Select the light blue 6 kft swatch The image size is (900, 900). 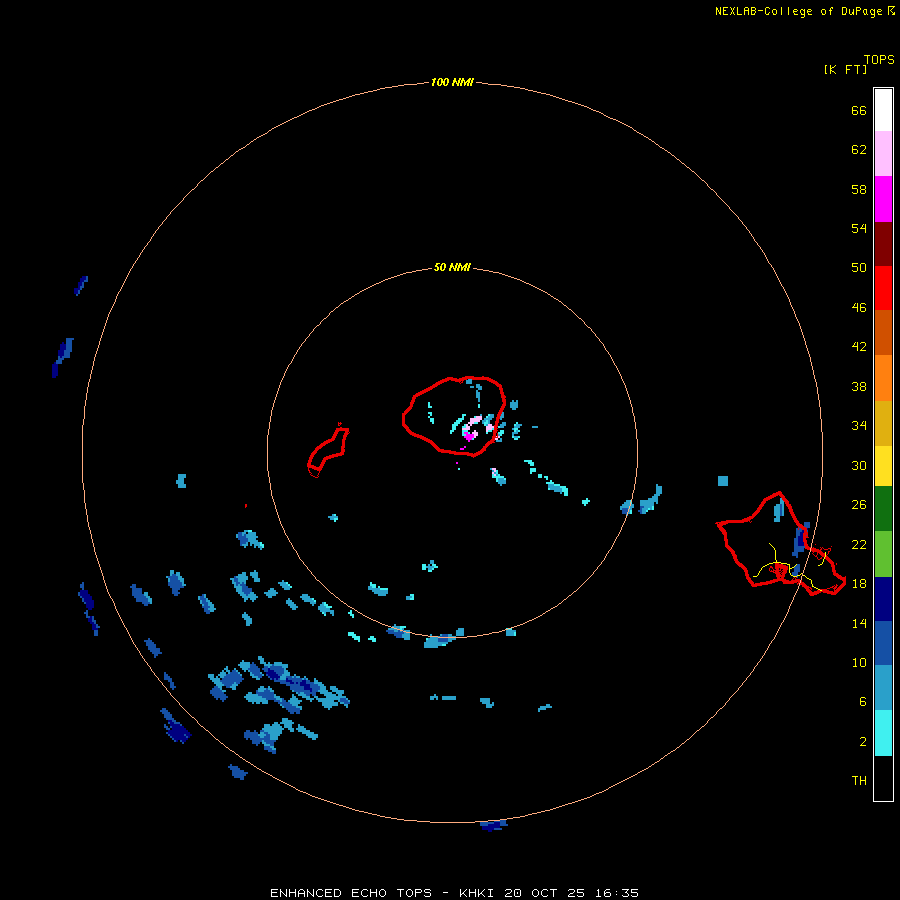tap(883, 688)
